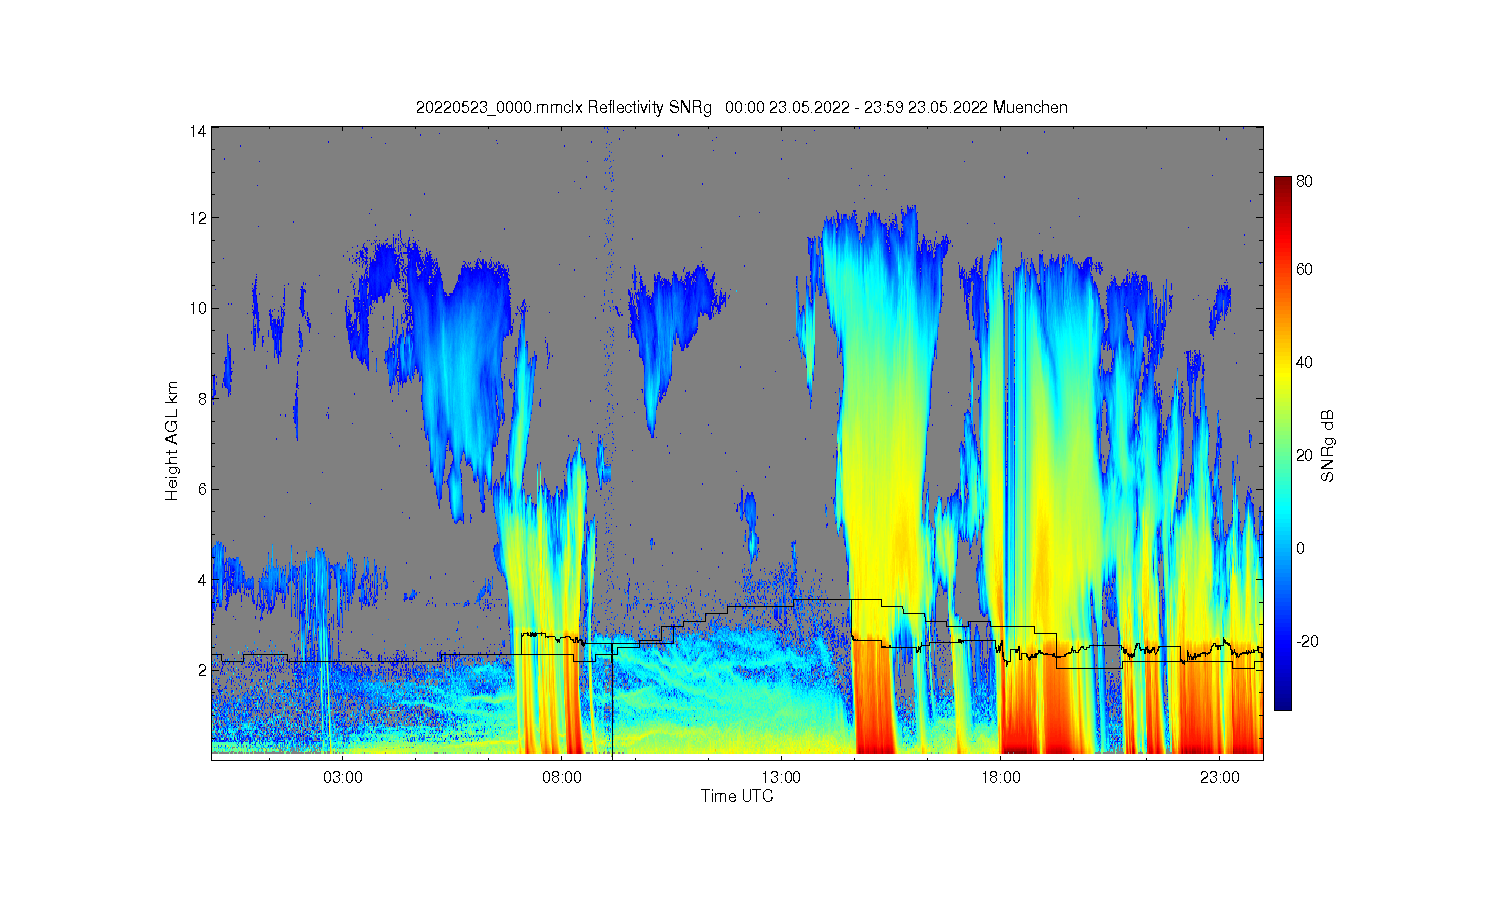
Task: Click the 13:00 time tick label
Action: point(781,778)
